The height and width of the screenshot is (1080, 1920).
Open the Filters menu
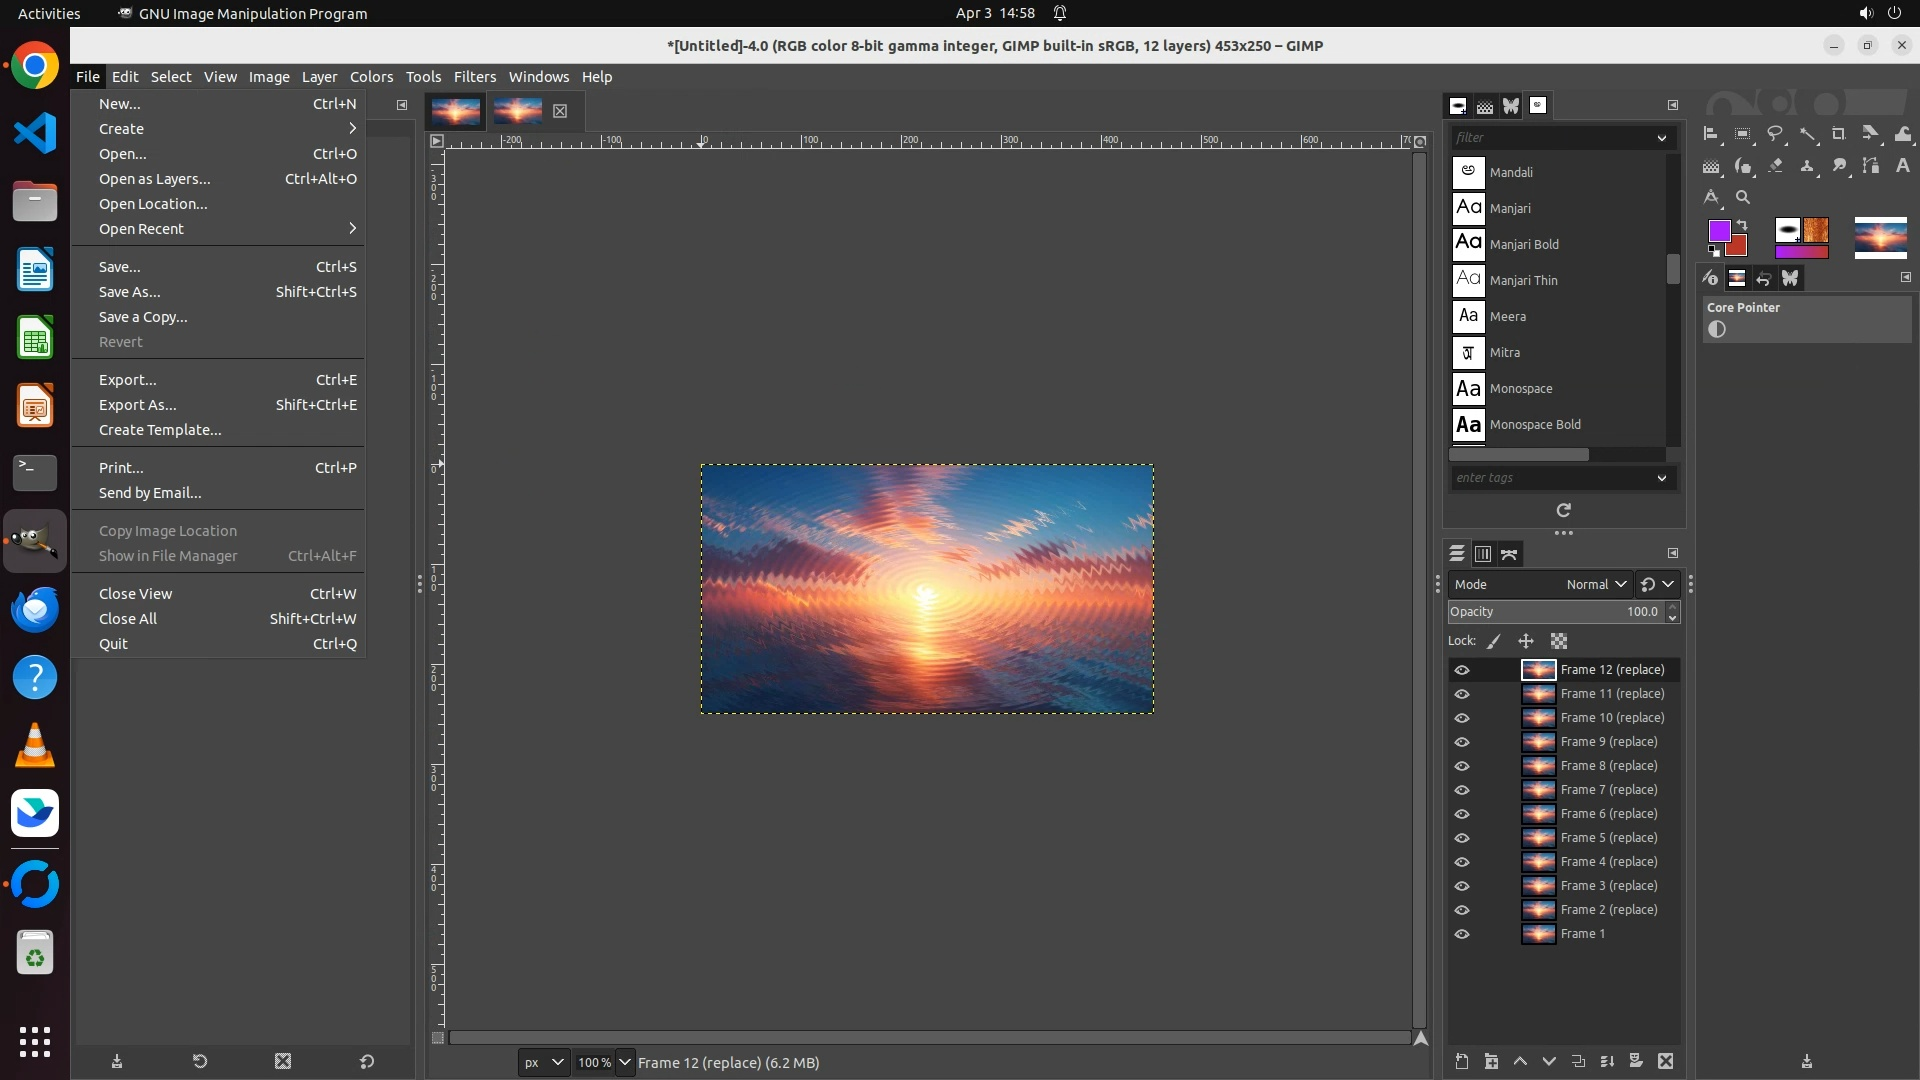point(474,77)
